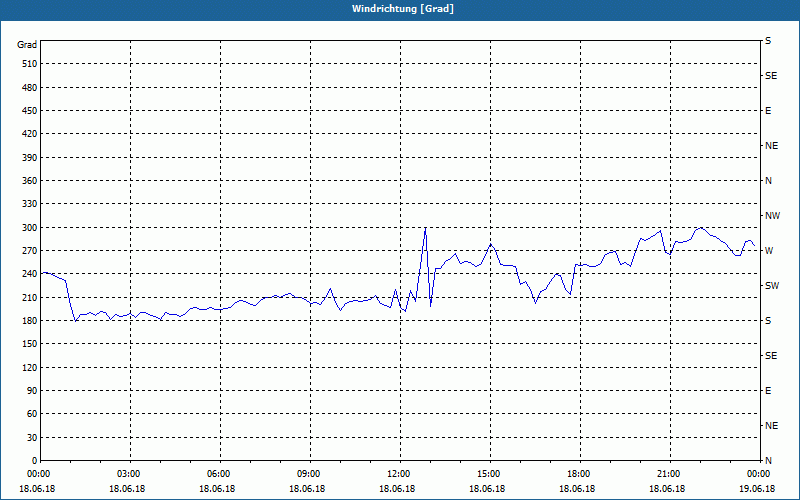800x500 pixels.
Task: Click the SE label between 120 and 150 gridlines
Action: coord(771,356)
